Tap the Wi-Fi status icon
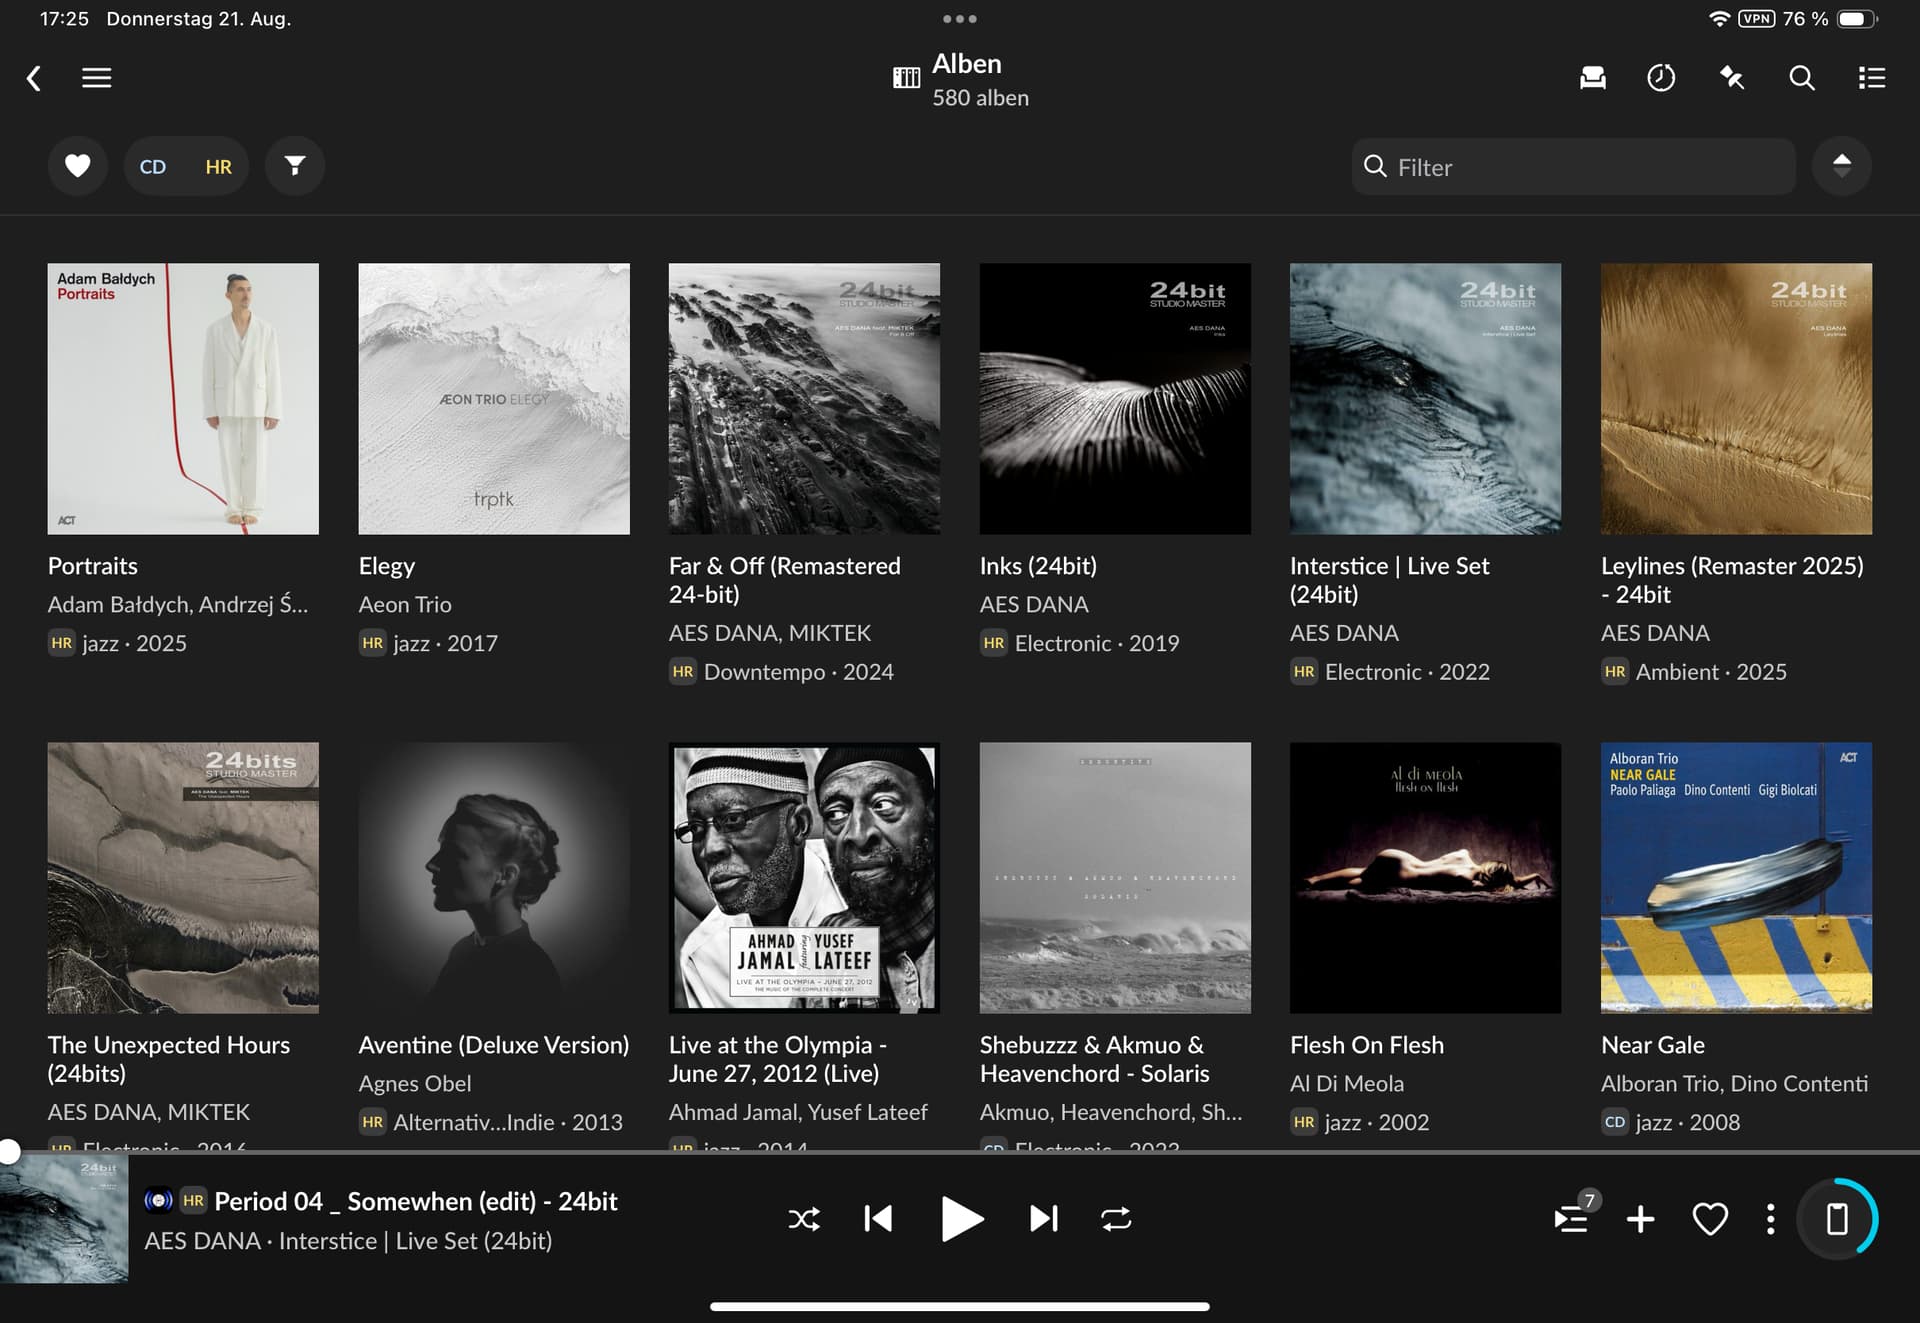This screenshot has width=1920, height=1323. [1718, 19]
